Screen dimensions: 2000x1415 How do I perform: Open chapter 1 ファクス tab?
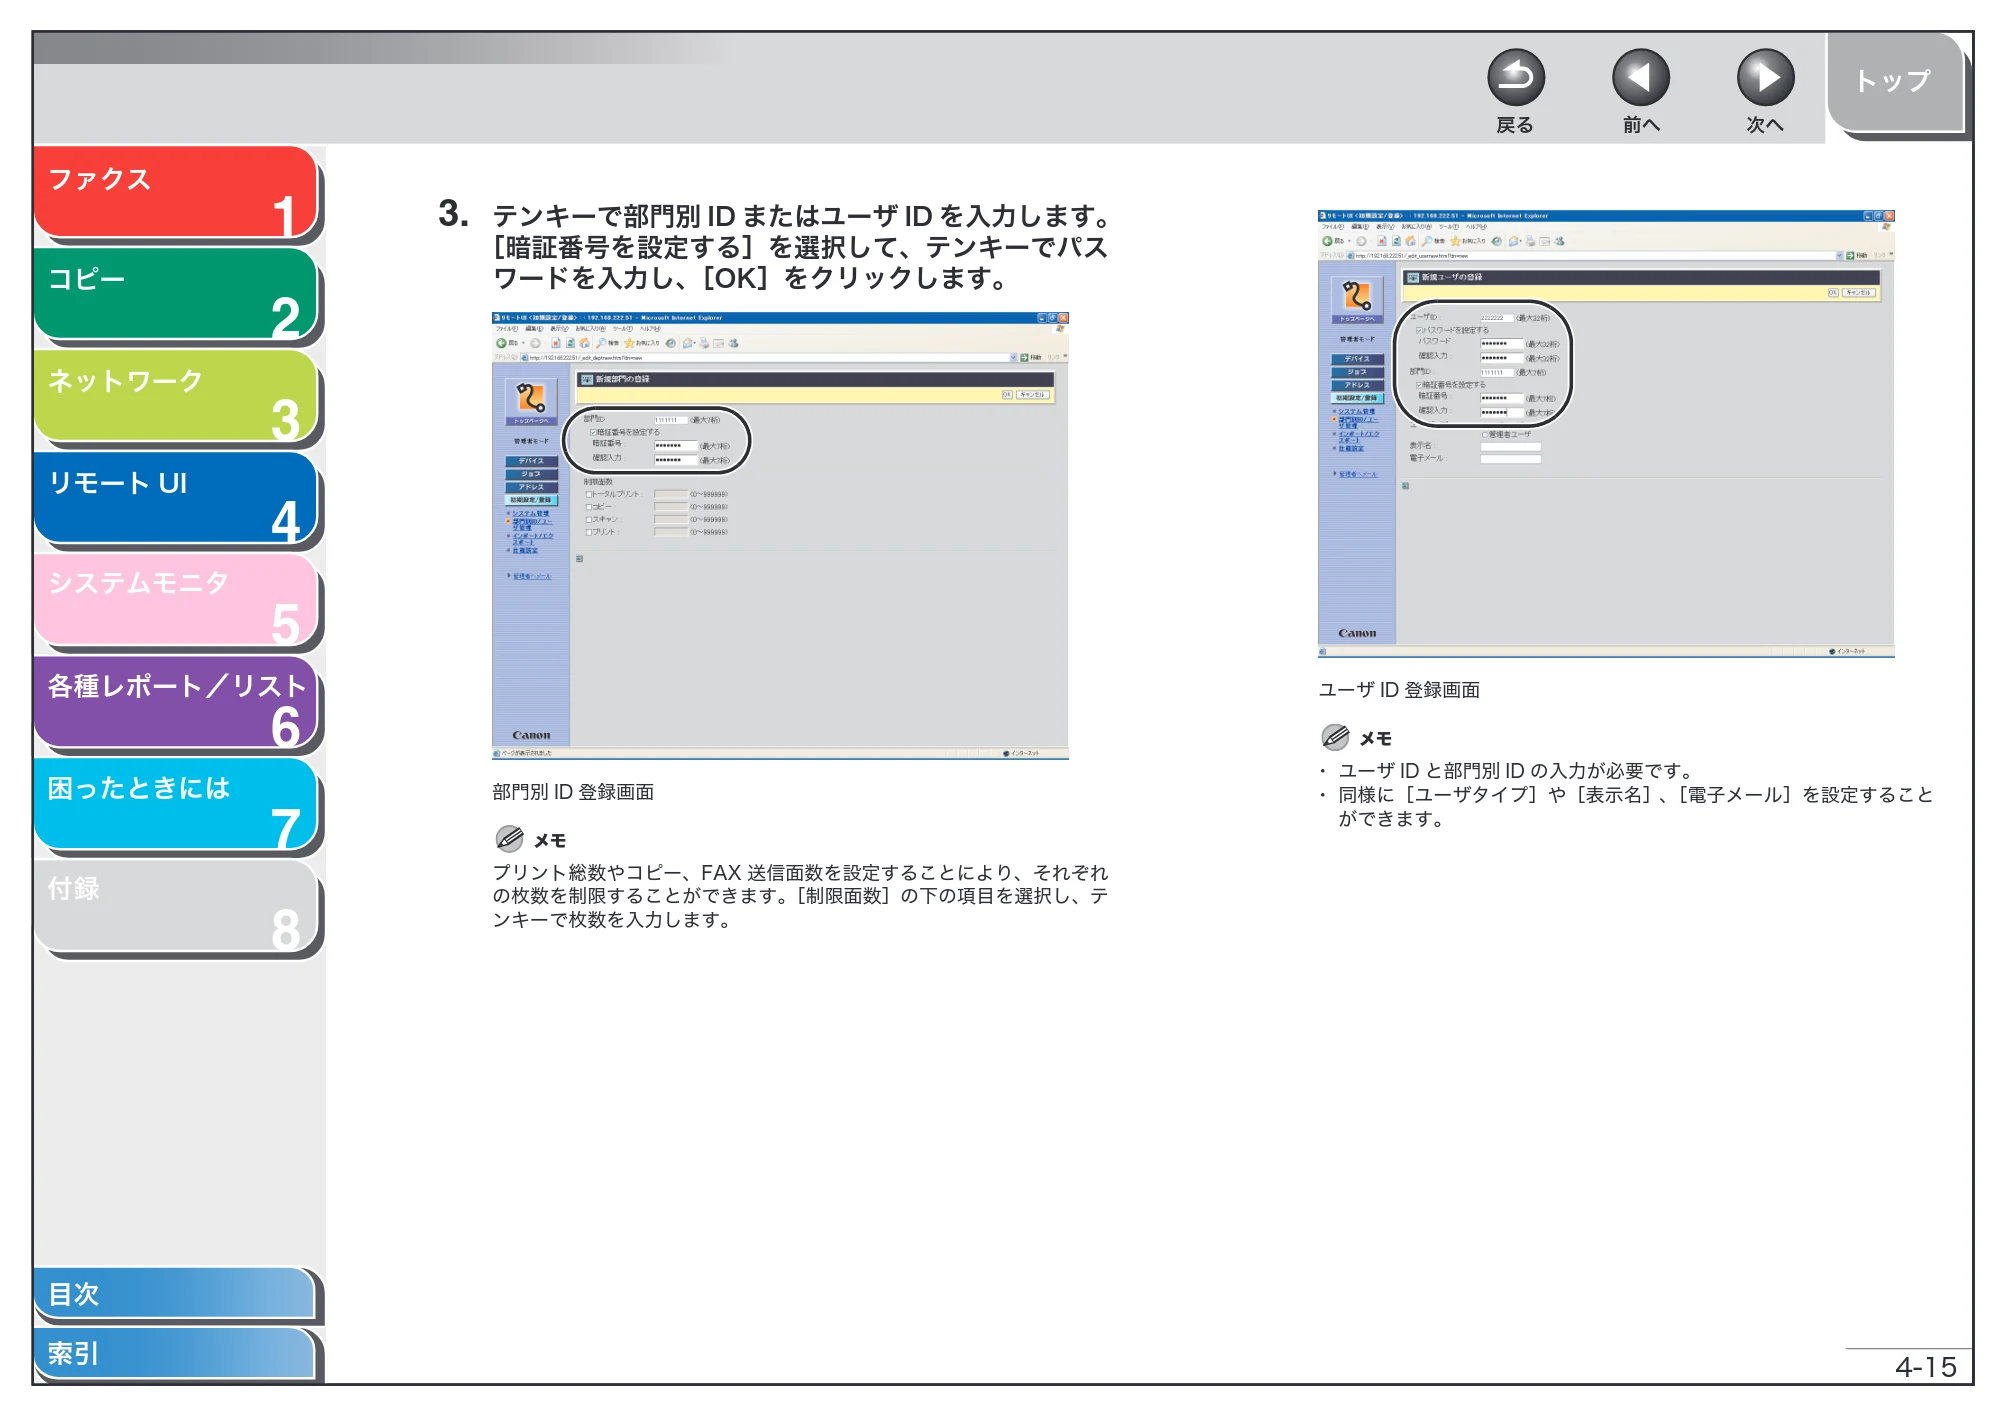click(176, 193)
